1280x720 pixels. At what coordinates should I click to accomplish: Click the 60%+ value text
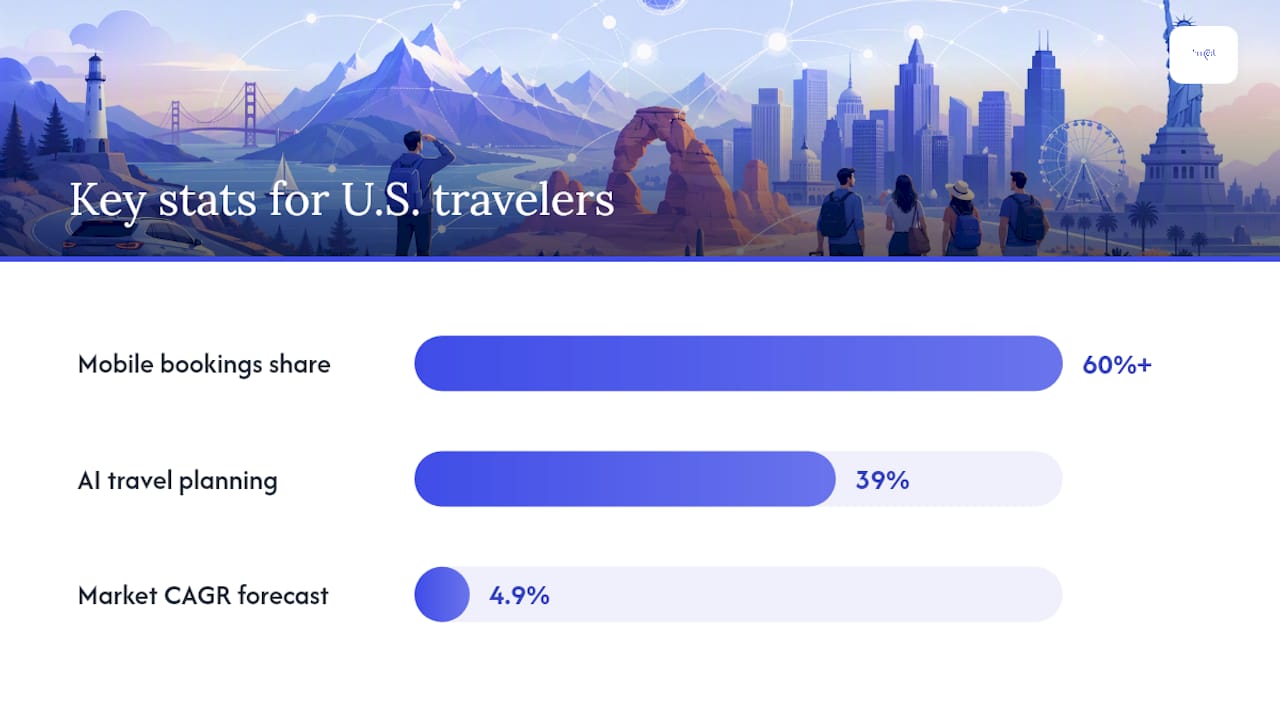(1117, 364)
